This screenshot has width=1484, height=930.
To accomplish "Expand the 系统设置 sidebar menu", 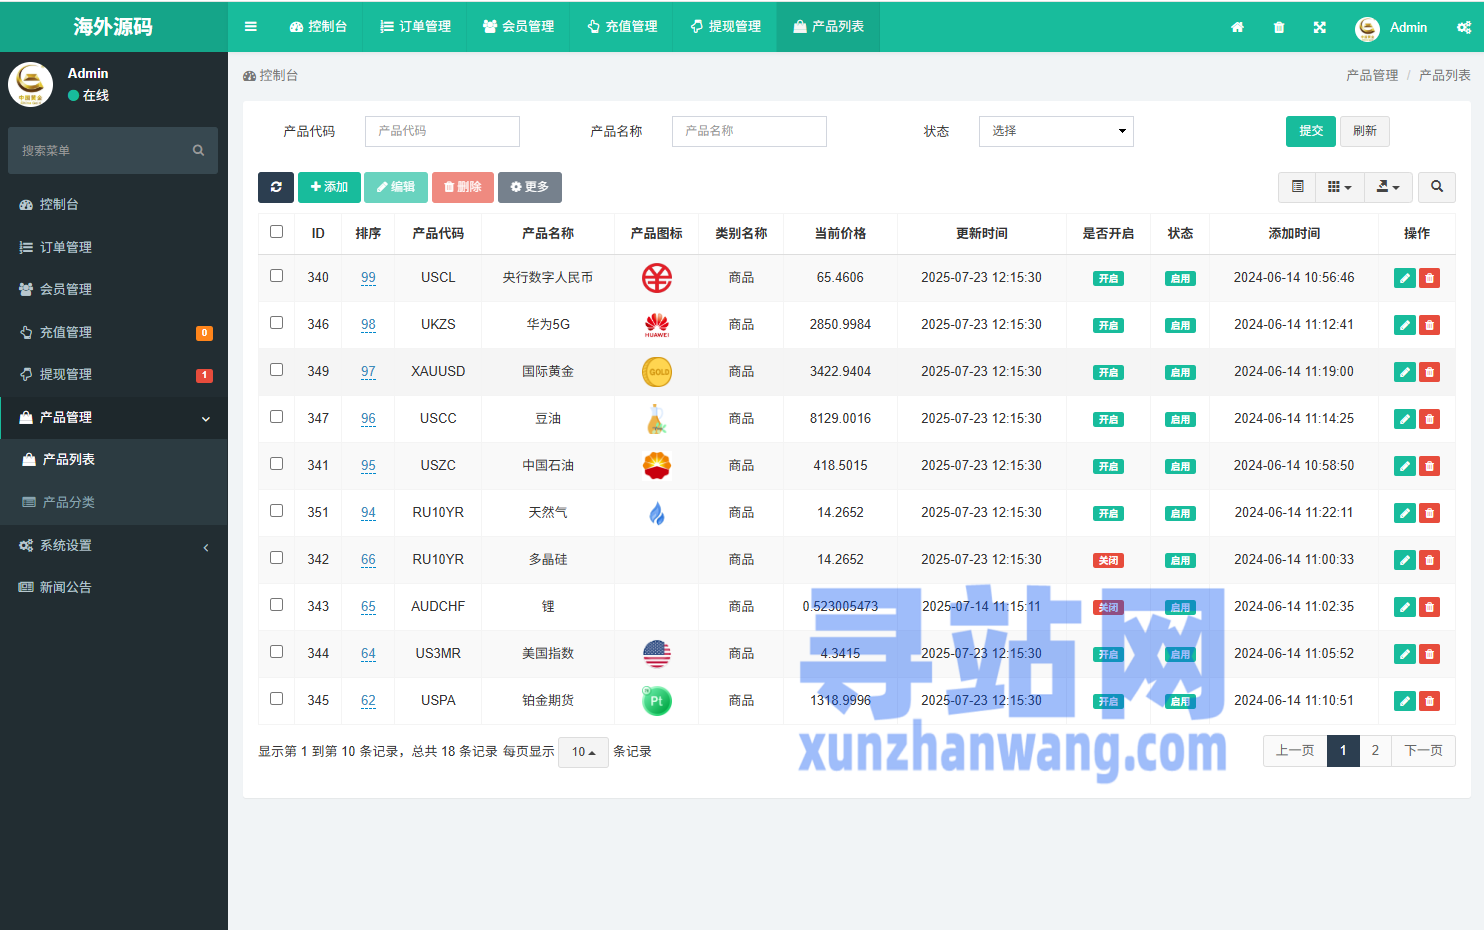I will click(x=114, y=545).
